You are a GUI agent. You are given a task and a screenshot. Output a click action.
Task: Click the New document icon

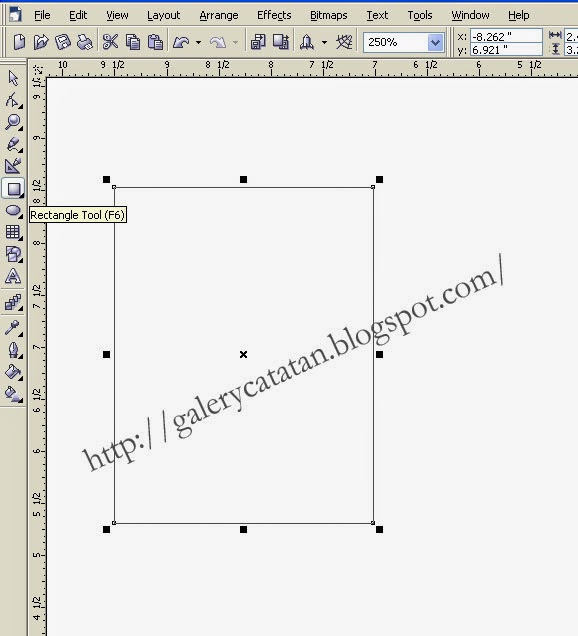tap(19, 42)
